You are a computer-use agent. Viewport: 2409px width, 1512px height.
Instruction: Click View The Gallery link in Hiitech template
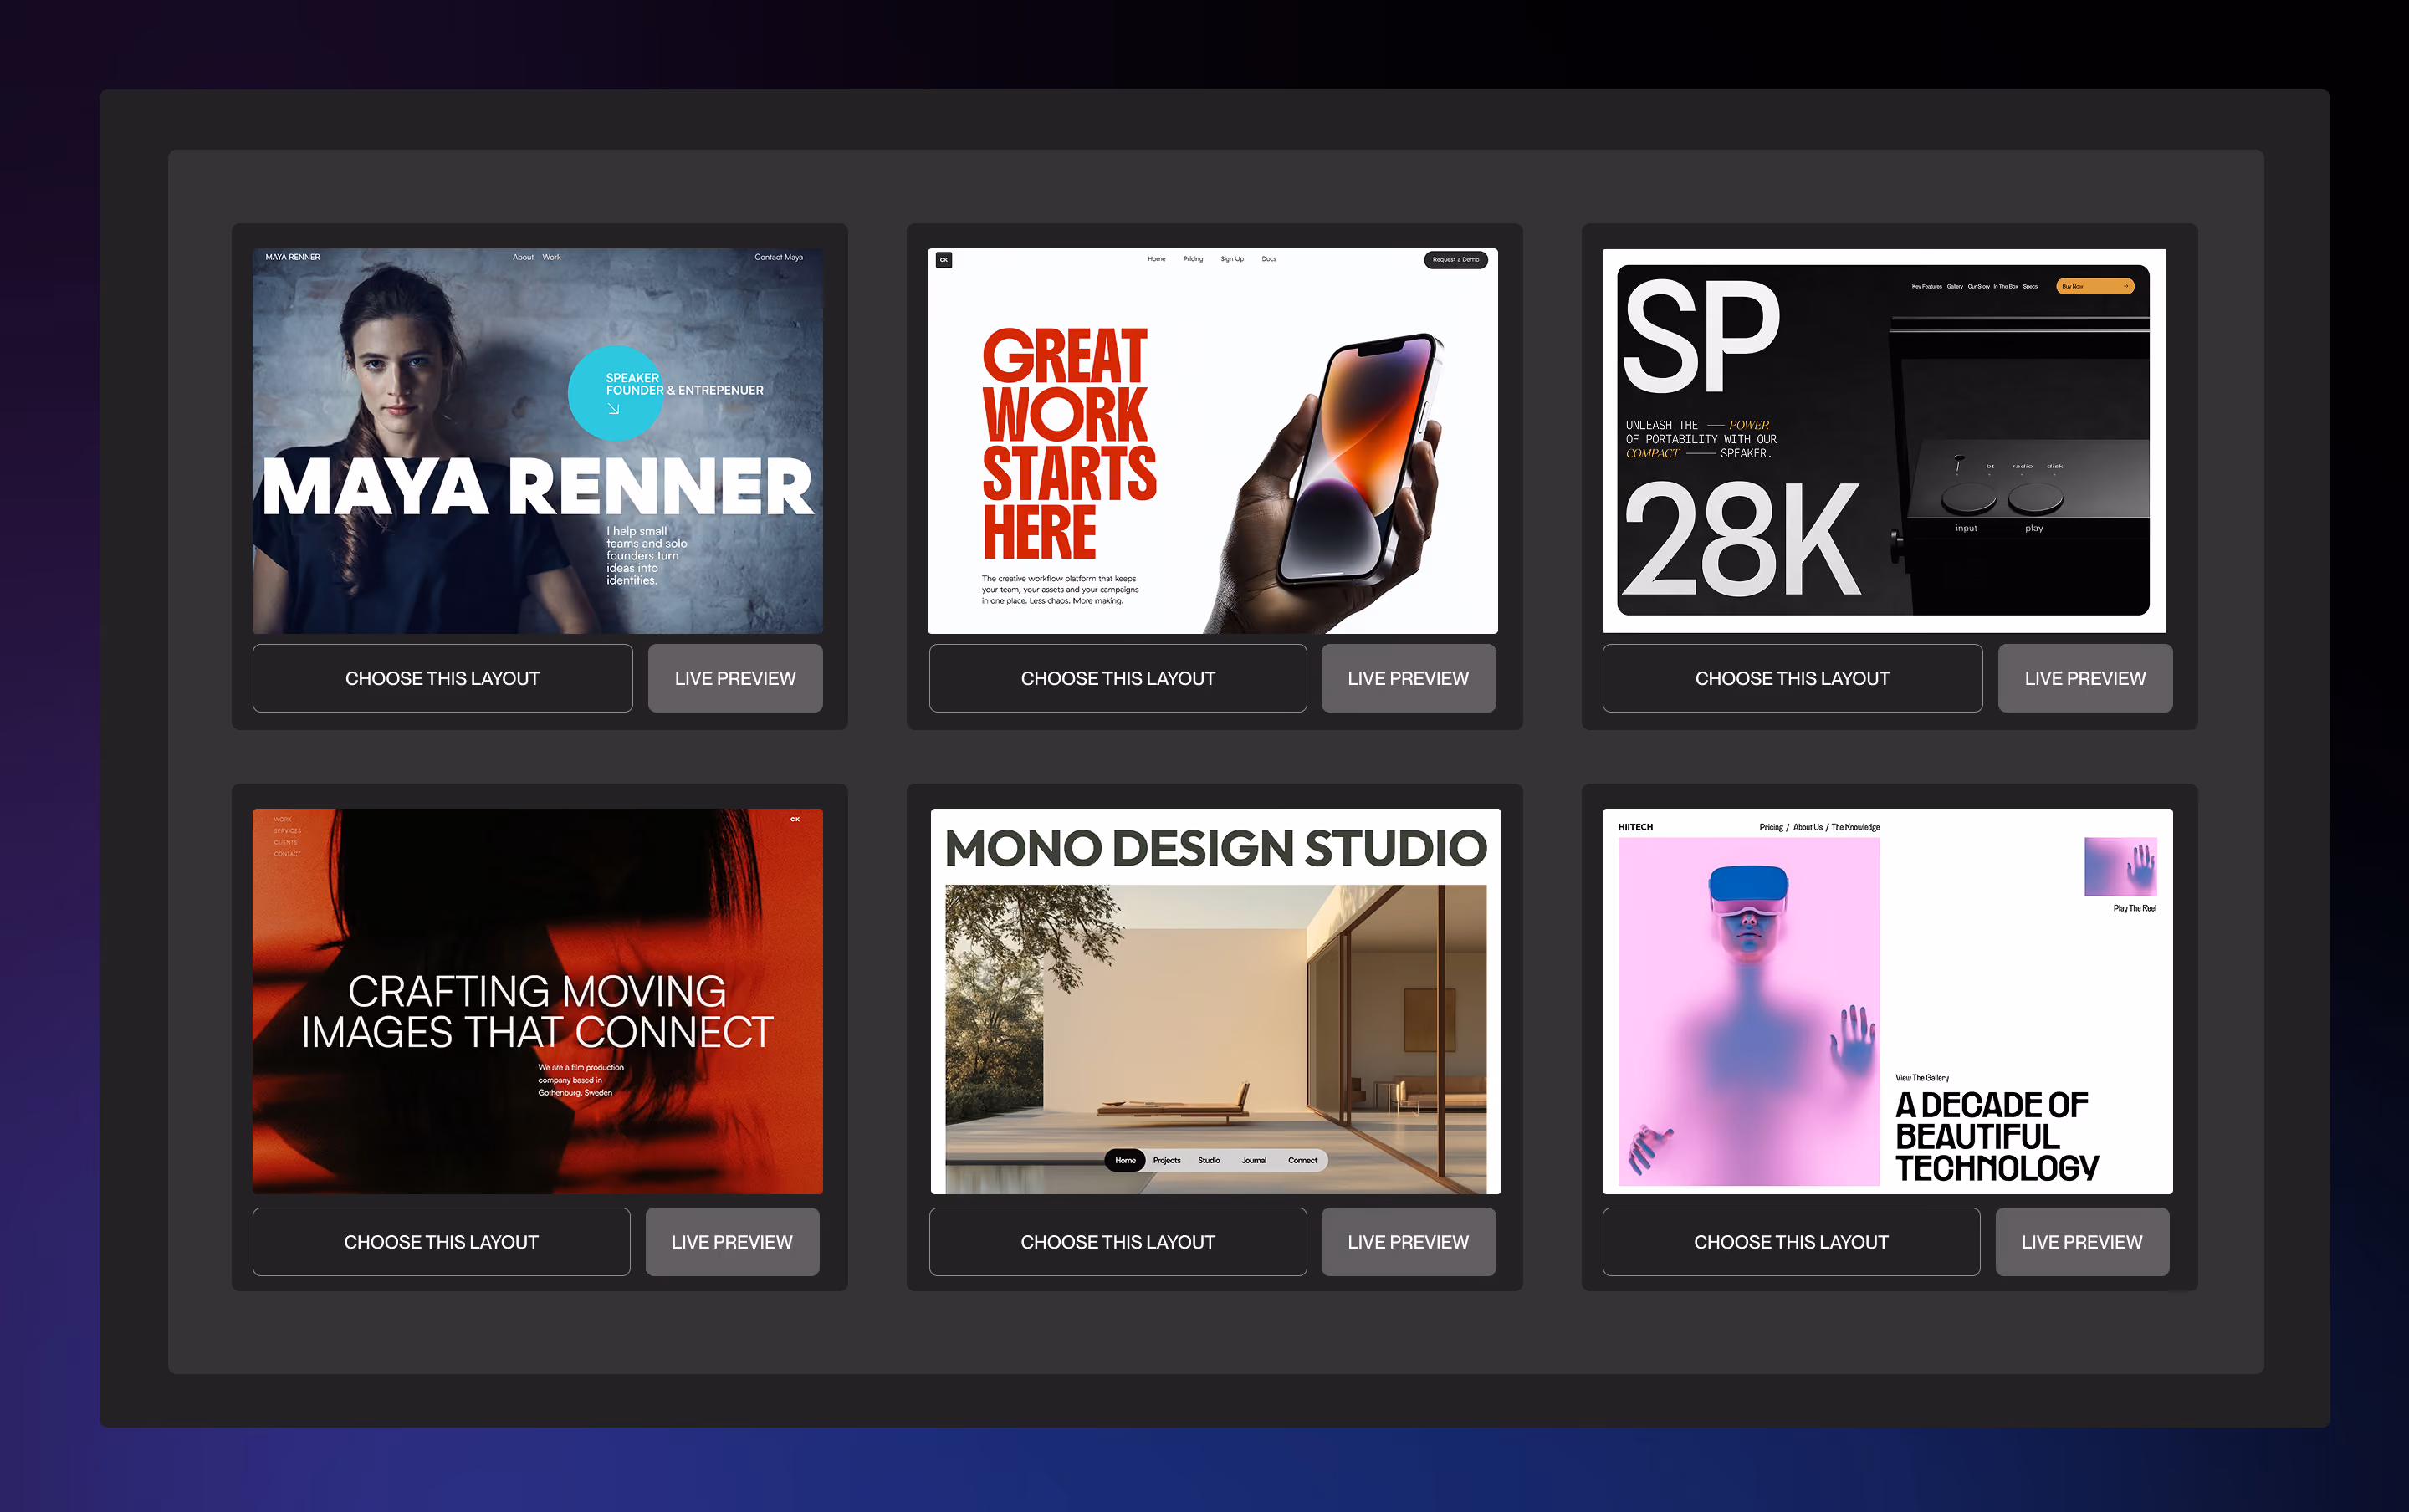click(1921, 1078)
